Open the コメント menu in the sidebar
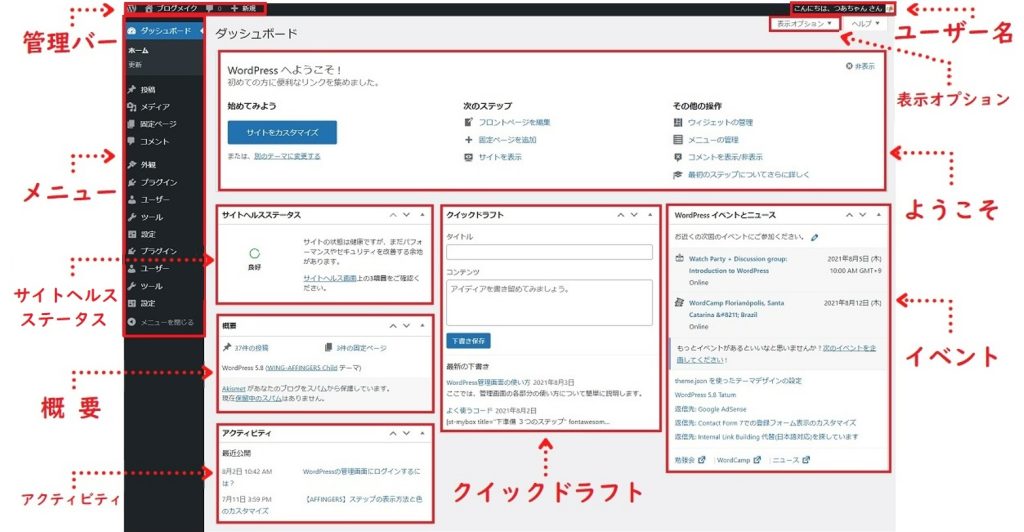 click(x=155, y=142)
